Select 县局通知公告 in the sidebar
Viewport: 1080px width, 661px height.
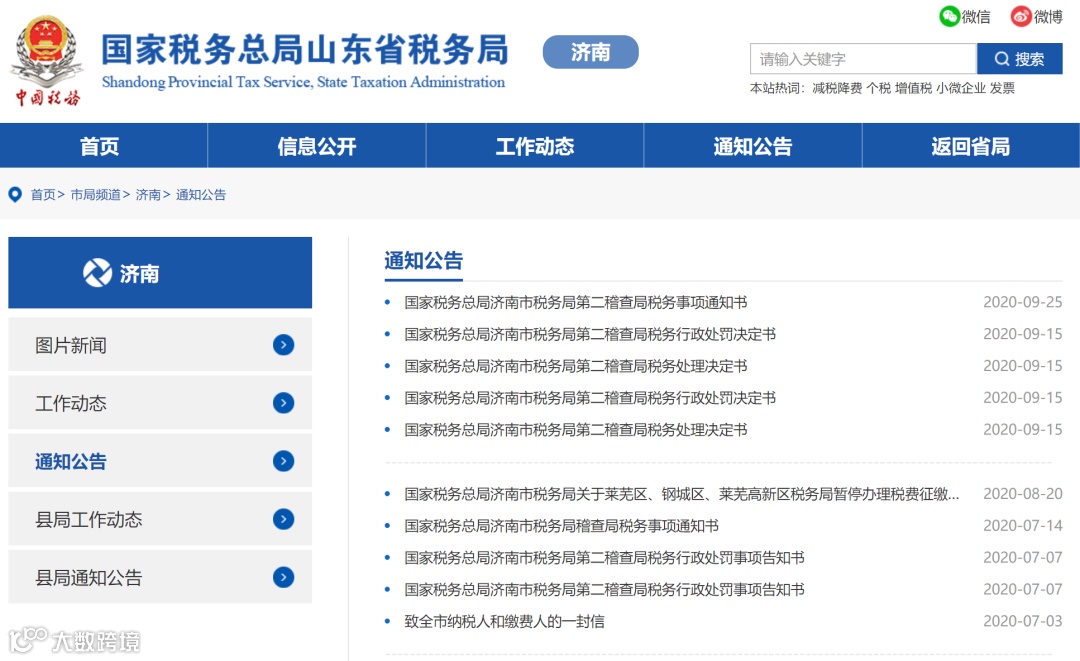pos(160,577)
